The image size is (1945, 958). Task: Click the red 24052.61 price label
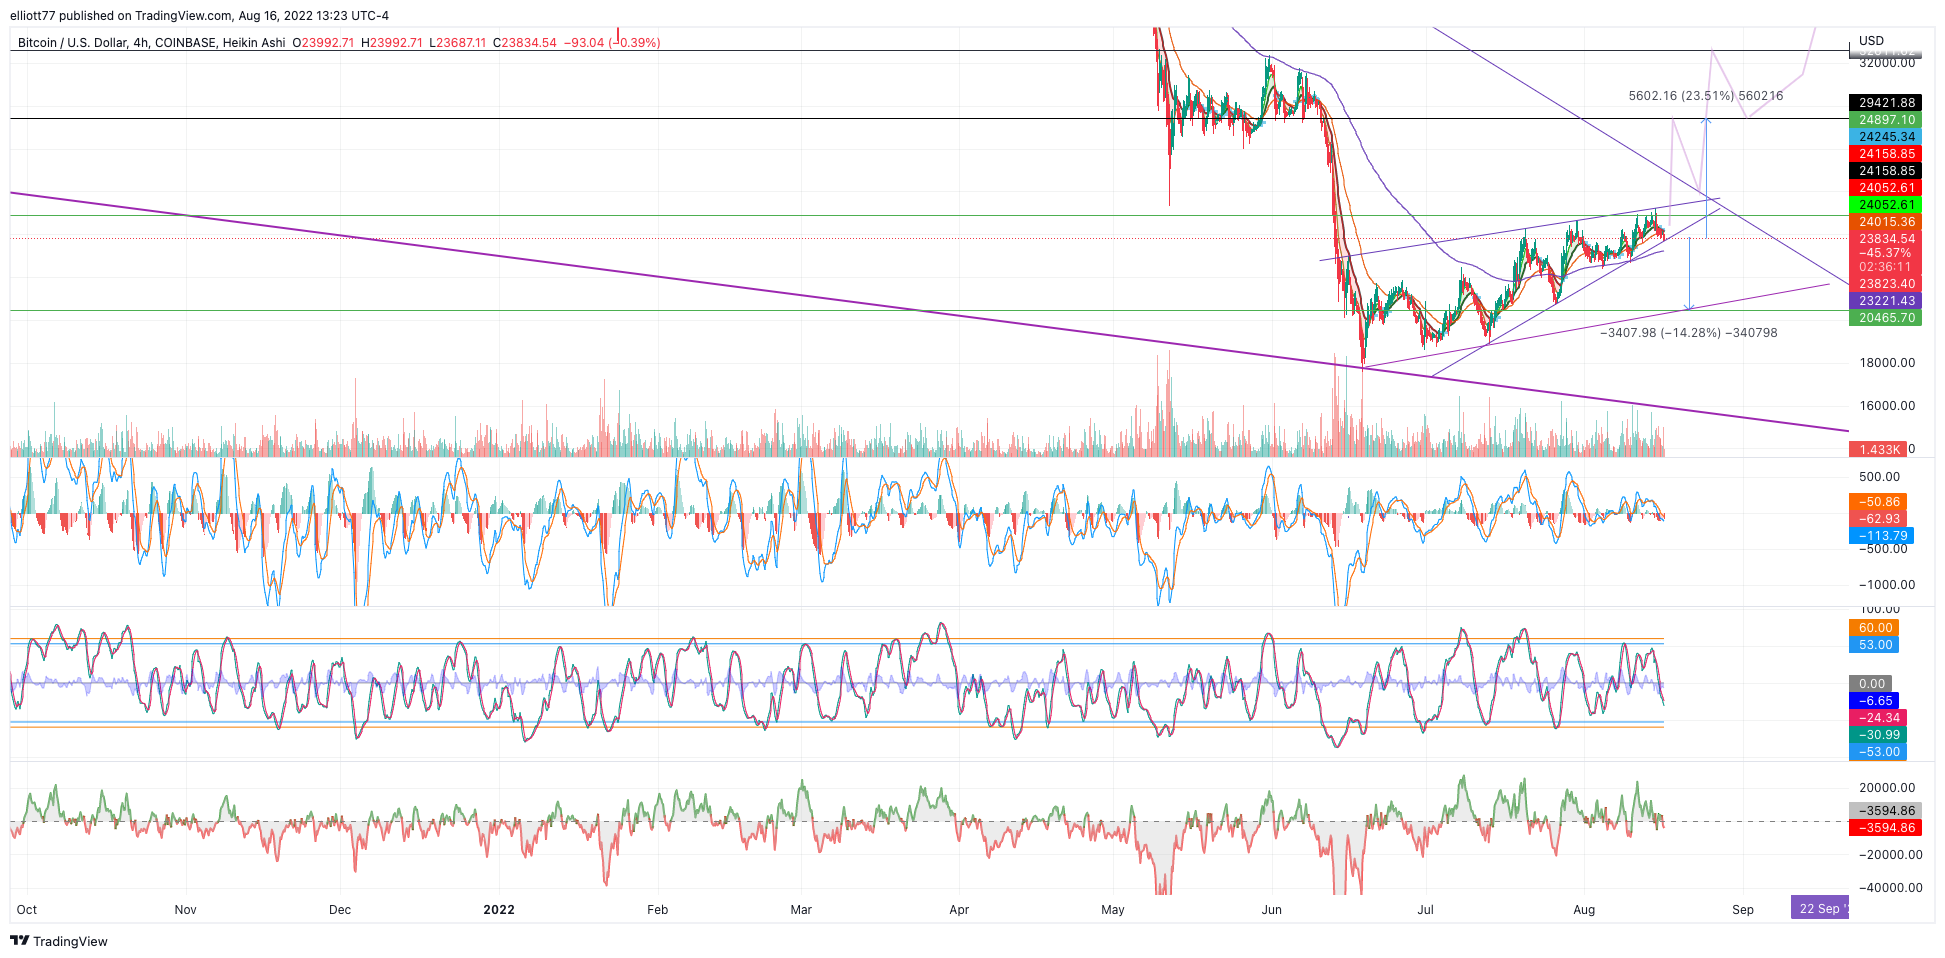[1885, 188]
